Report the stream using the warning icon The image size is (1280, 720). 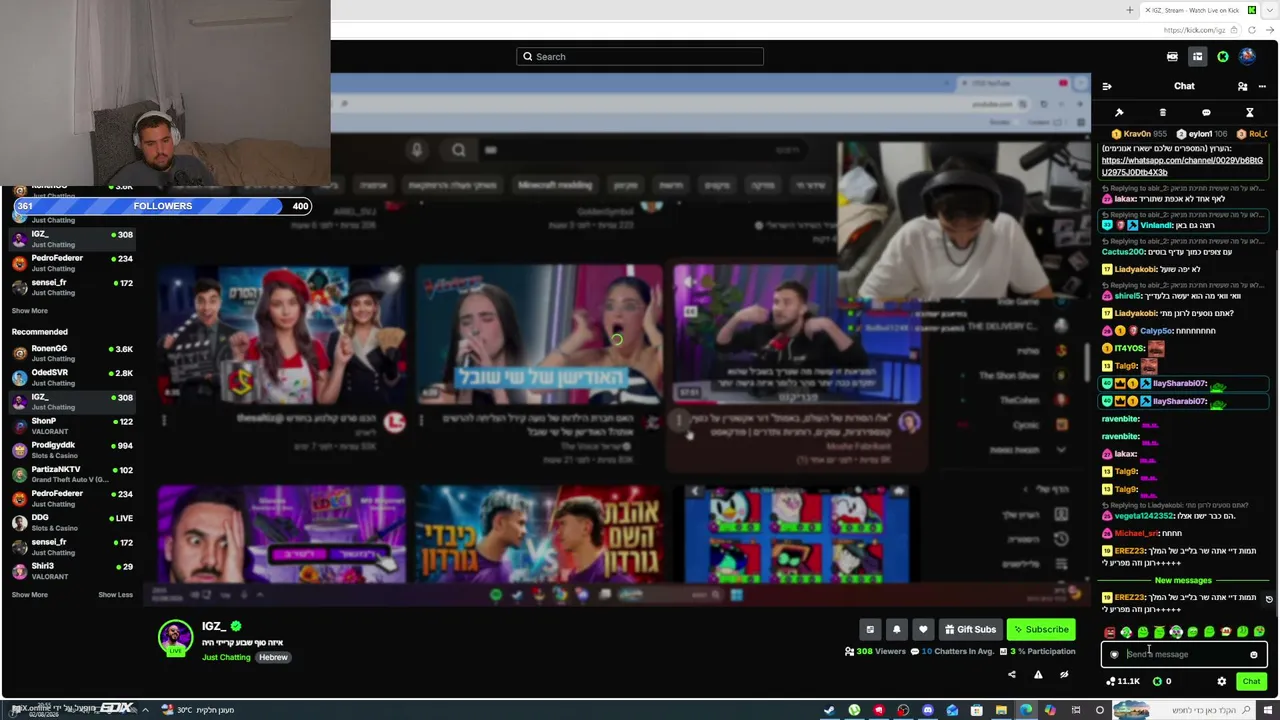tap(1038, 675)
